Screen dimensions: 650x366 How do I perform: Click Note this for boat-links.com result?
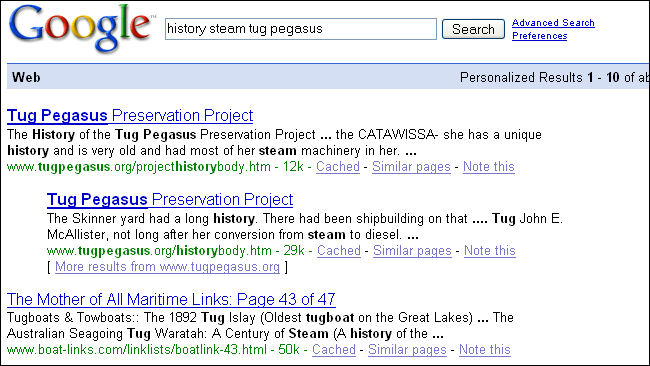(x=485, y=349)
